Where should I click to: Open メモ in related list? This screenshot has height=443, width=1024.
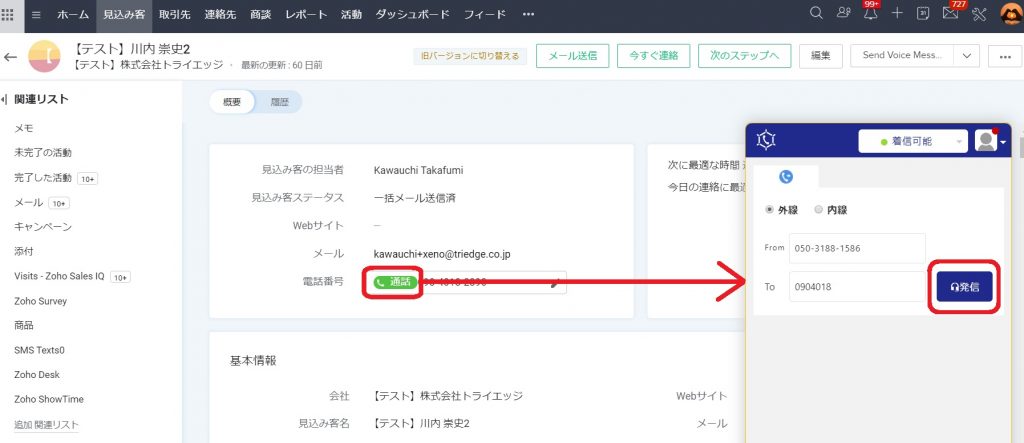click(24, 128)
